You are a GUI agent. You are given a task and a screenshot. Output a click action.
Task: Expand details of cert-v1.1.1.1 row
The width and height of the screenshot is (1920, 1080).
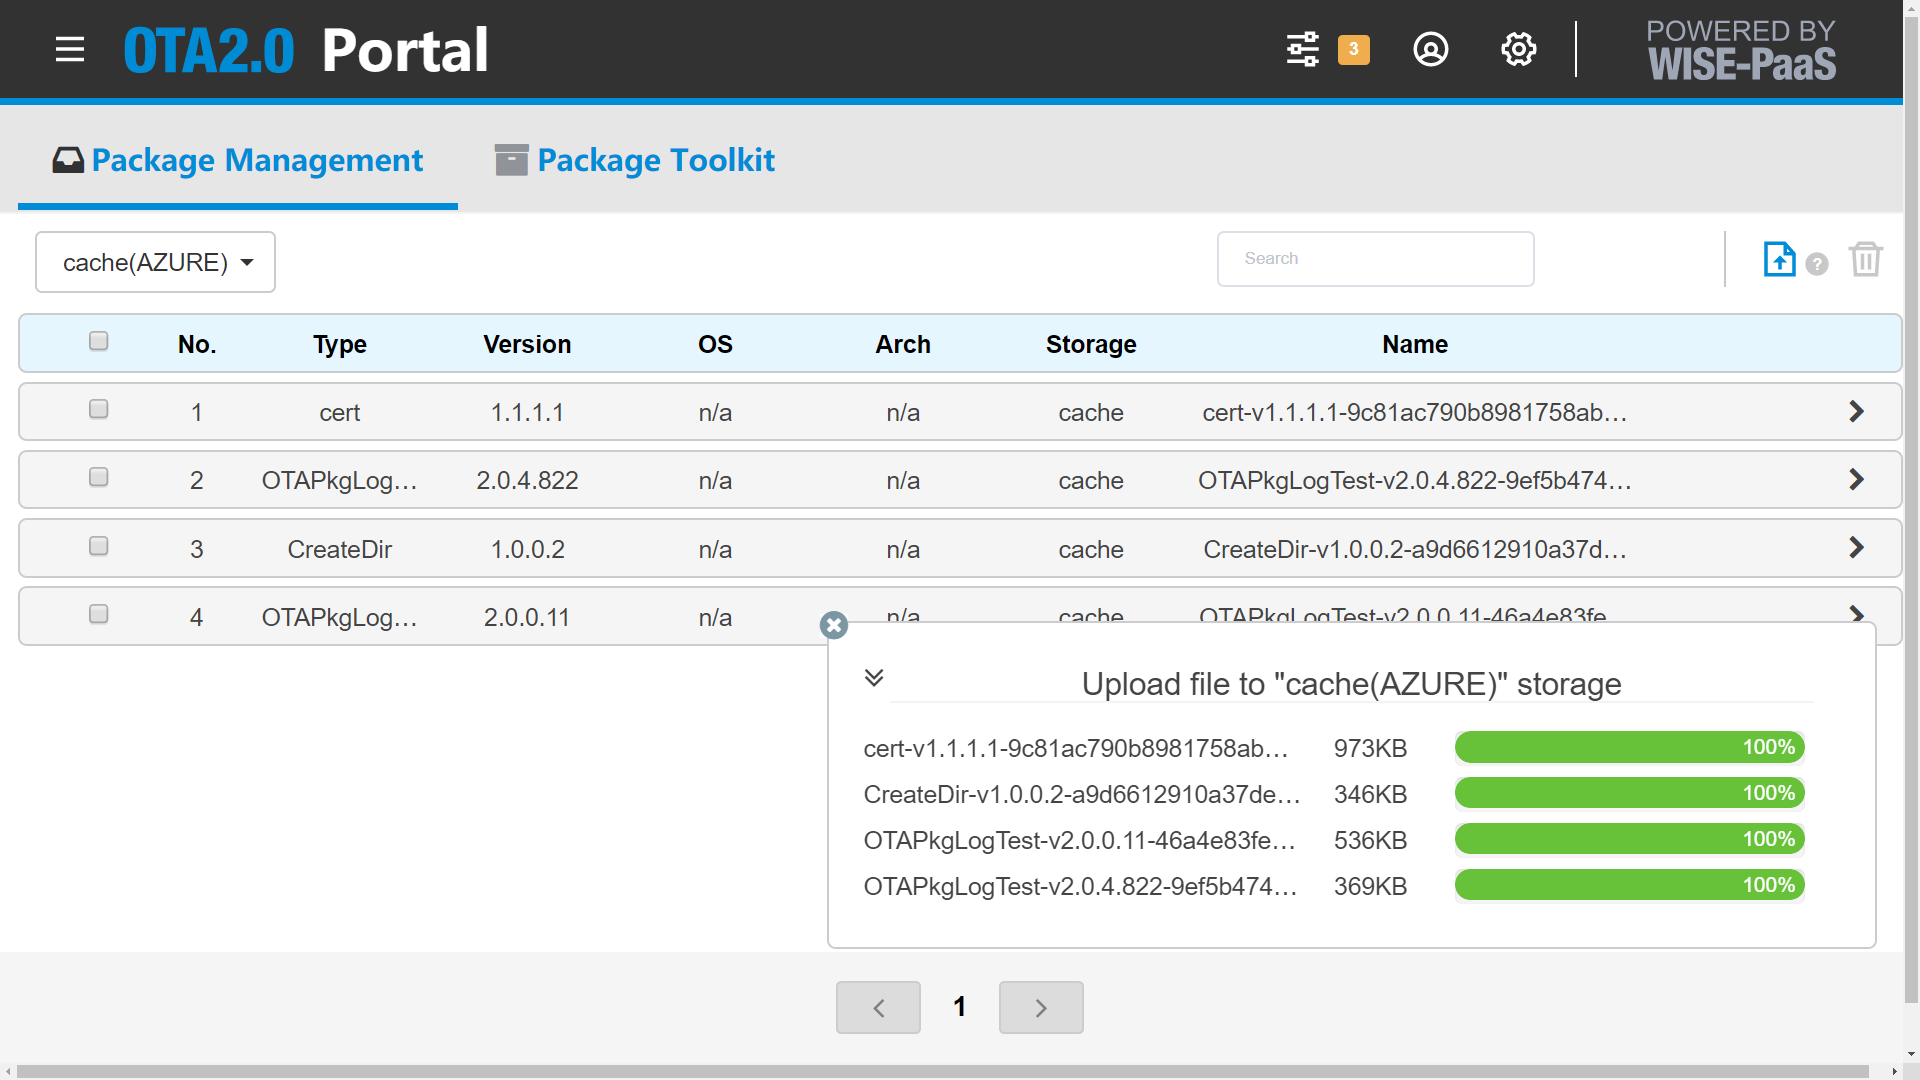[x=1856, y=411]
